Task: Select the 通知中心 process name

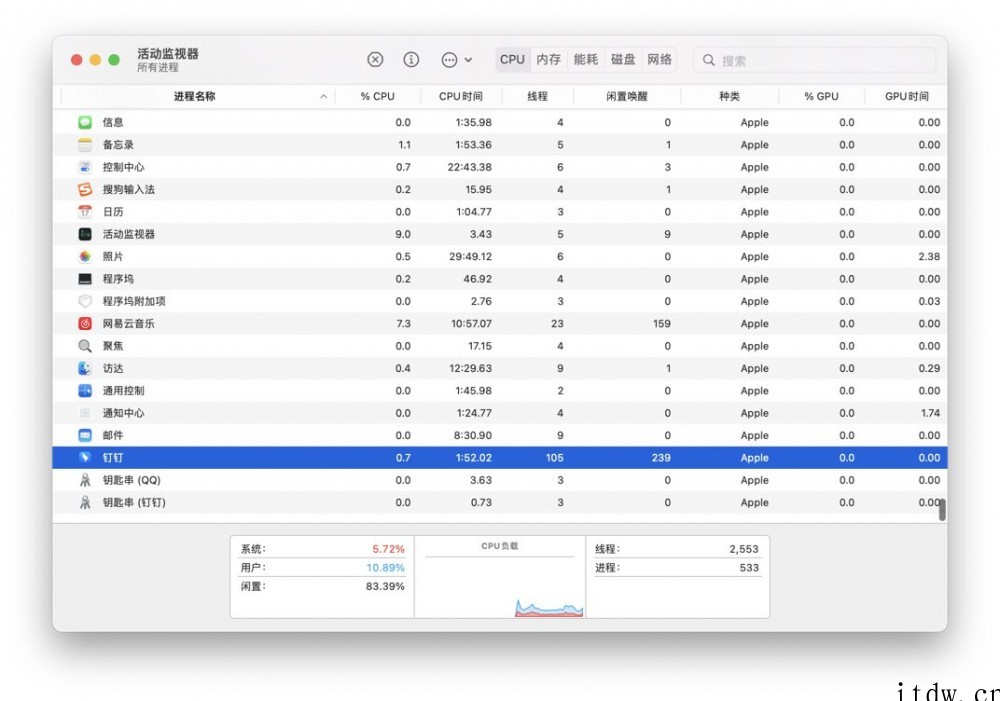Action: 123,413
